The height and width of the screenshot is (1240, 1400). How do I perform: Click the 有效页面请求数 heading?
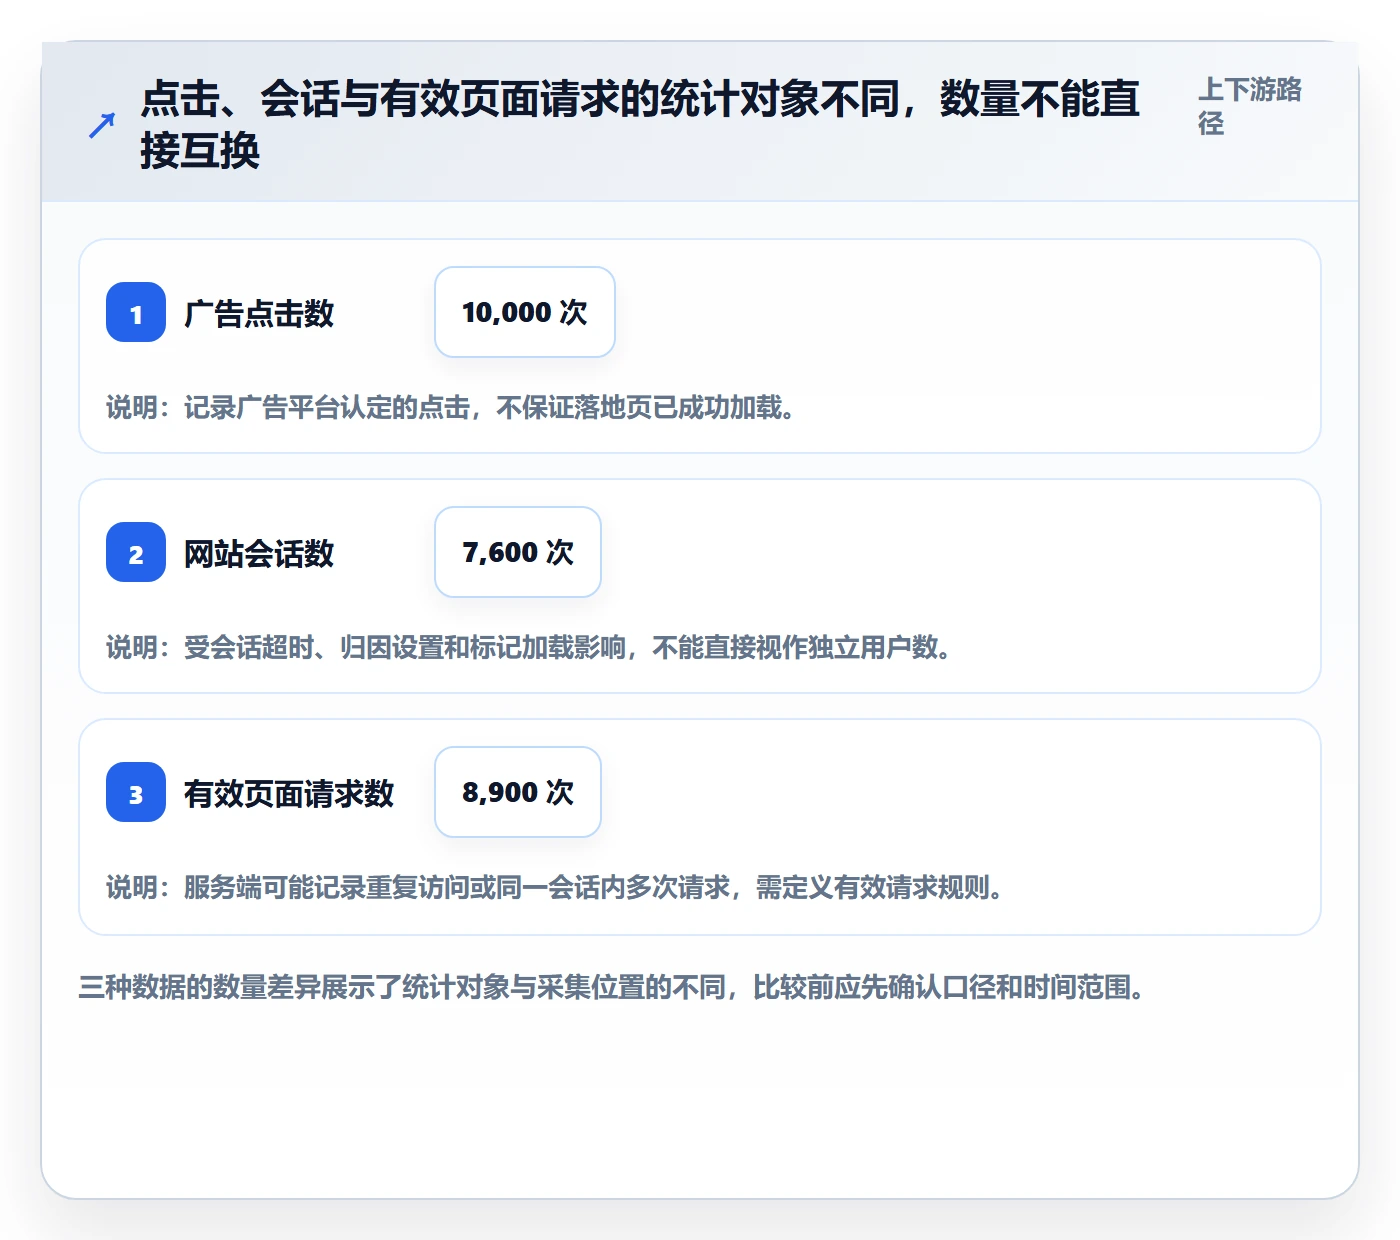pyautogui.click(x=289, y=793)
